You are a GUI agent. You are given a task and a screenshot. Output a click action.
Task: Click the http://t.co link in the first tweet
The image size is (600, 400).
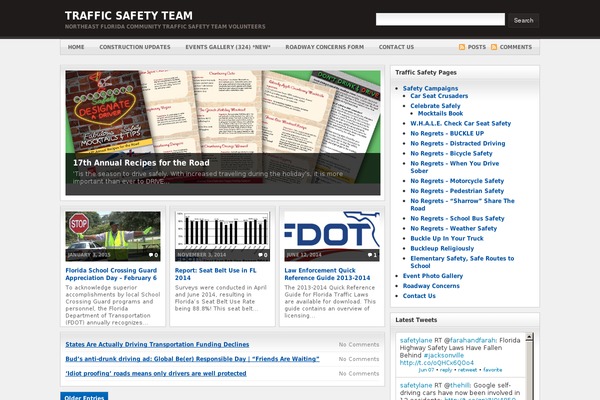click(437, 363)
